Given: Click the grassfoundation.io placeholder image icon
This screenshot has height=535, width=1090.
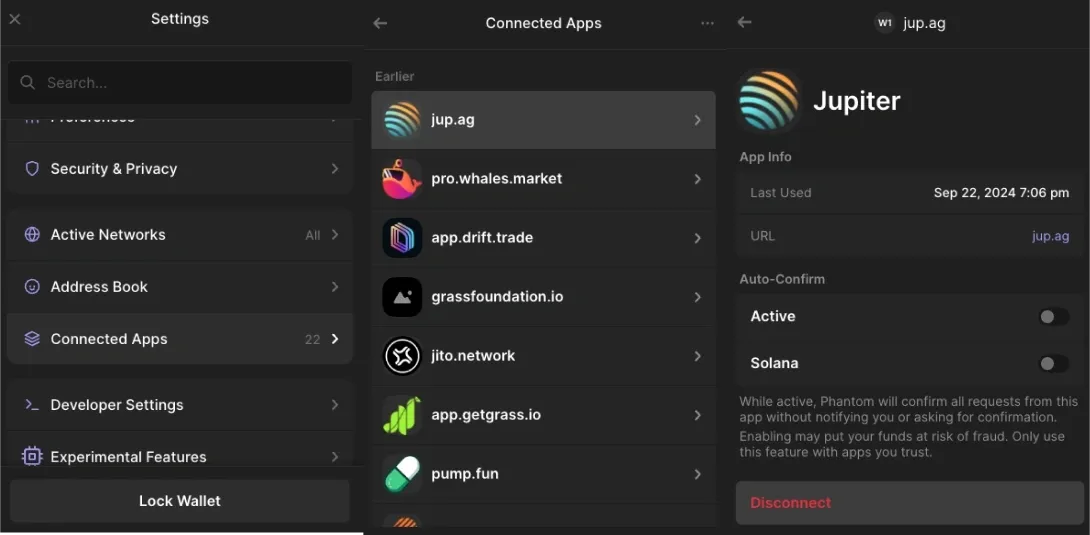Looking at the screenshot, I should pyautogui.click(x=402, y=297).
